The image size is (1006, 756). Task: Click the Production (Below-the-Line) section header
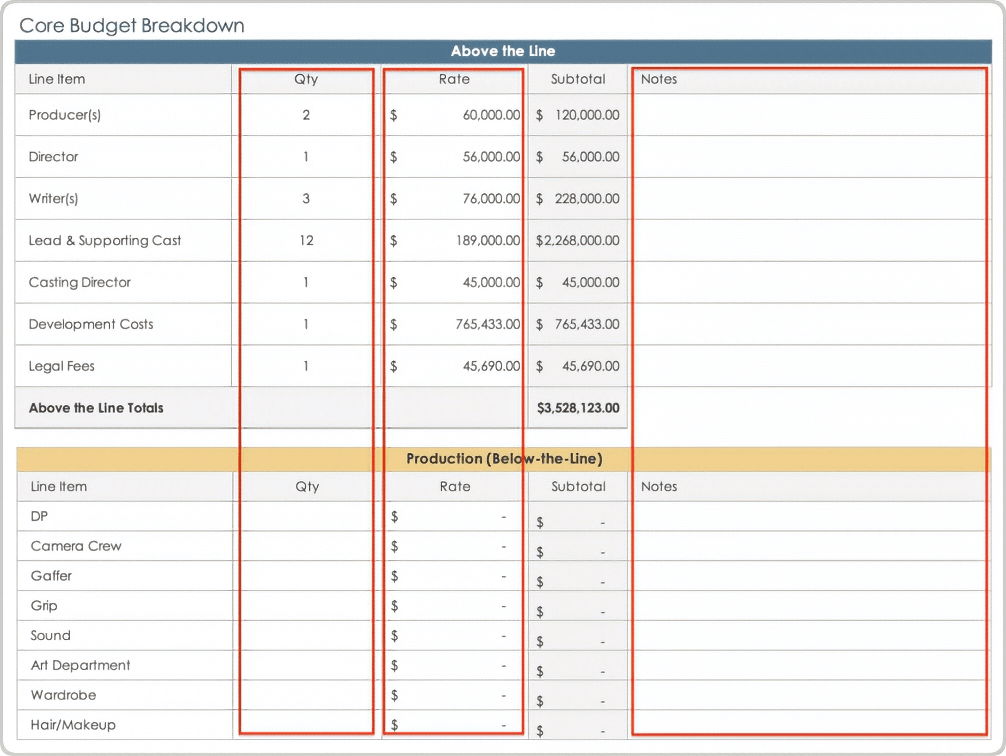pos(503,459)
